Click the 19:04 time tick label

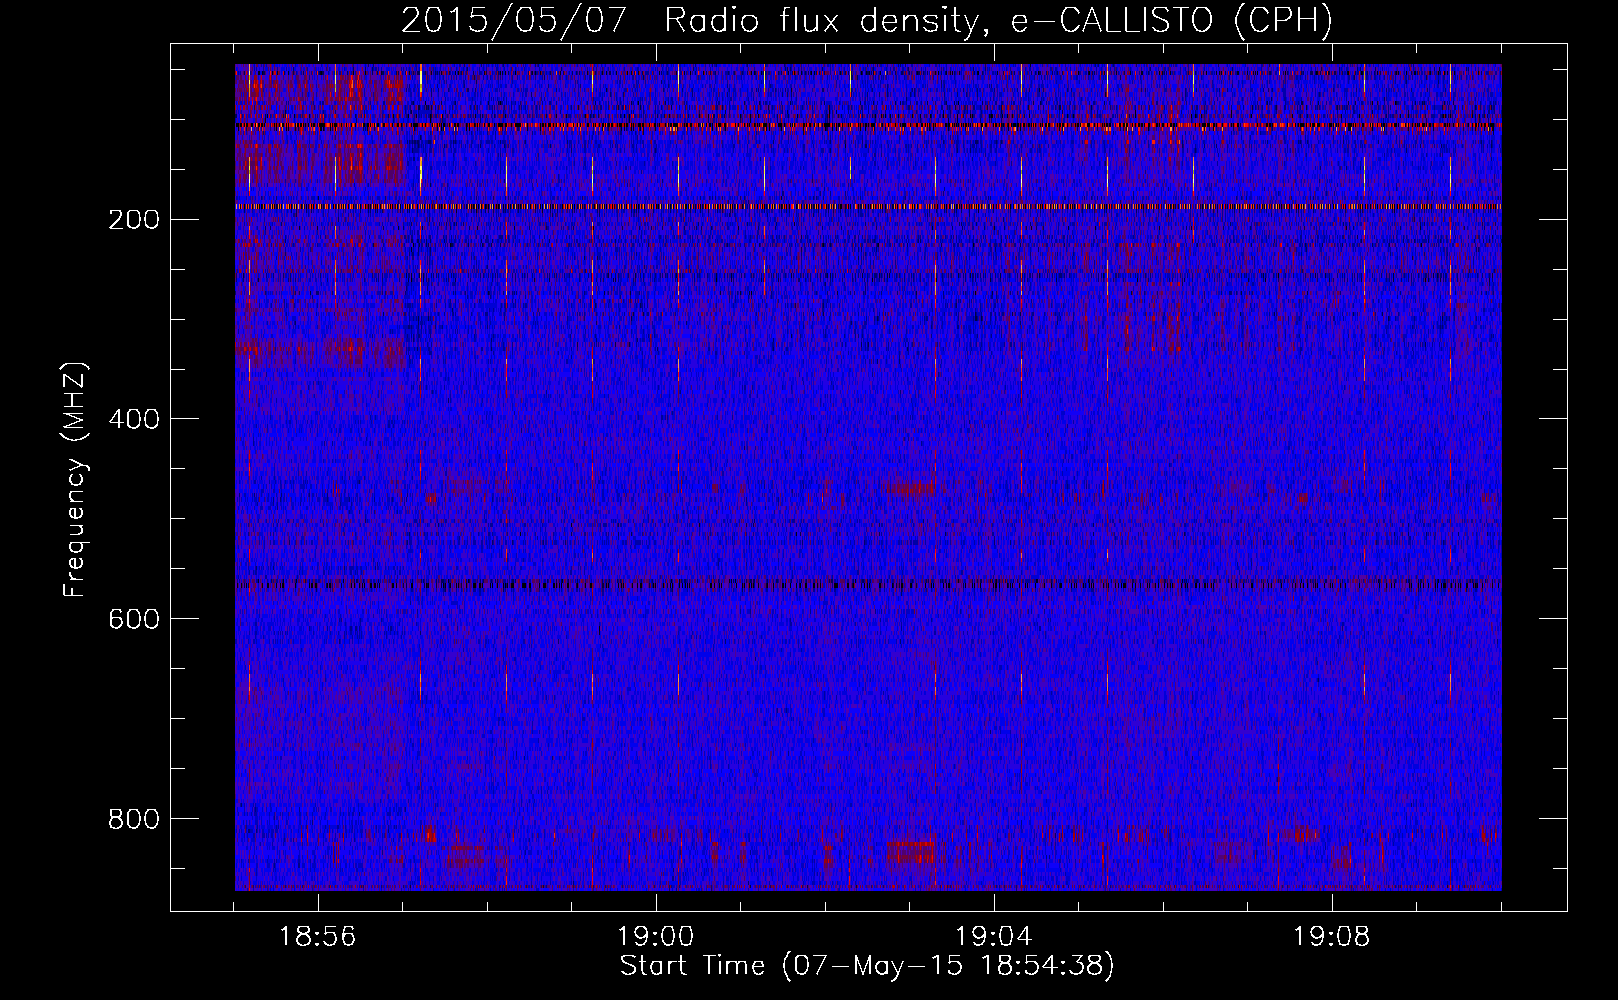pyautogui.click(x=994, y=937)
